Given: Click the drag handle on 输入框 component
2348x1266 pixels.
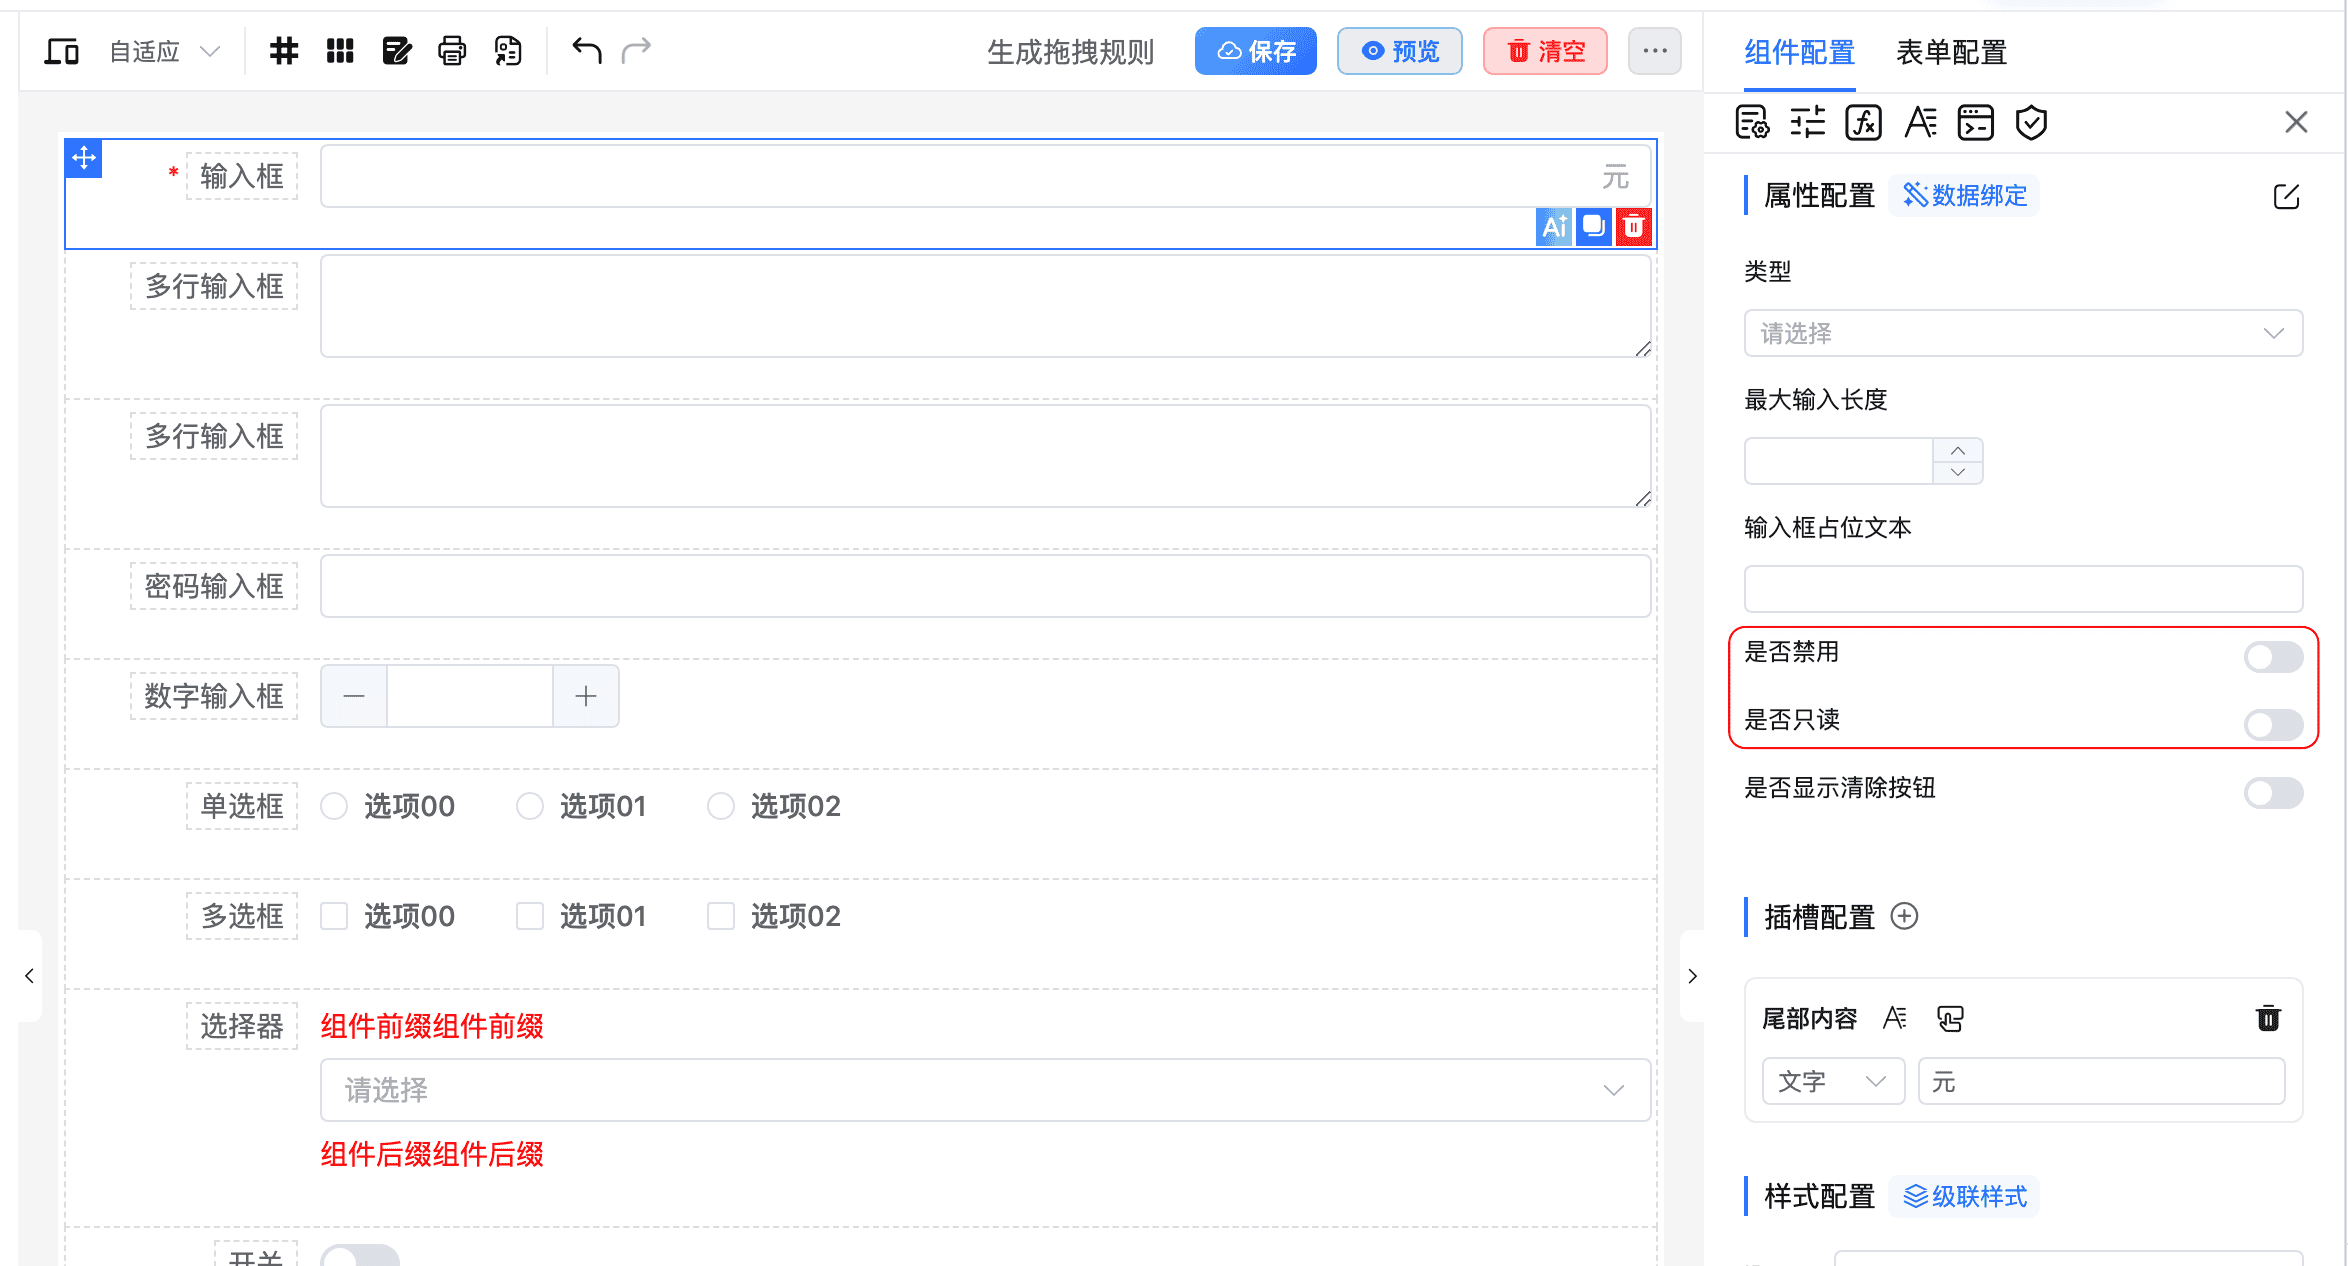Looking at the screenshot, I should click(x=84, y=157).
